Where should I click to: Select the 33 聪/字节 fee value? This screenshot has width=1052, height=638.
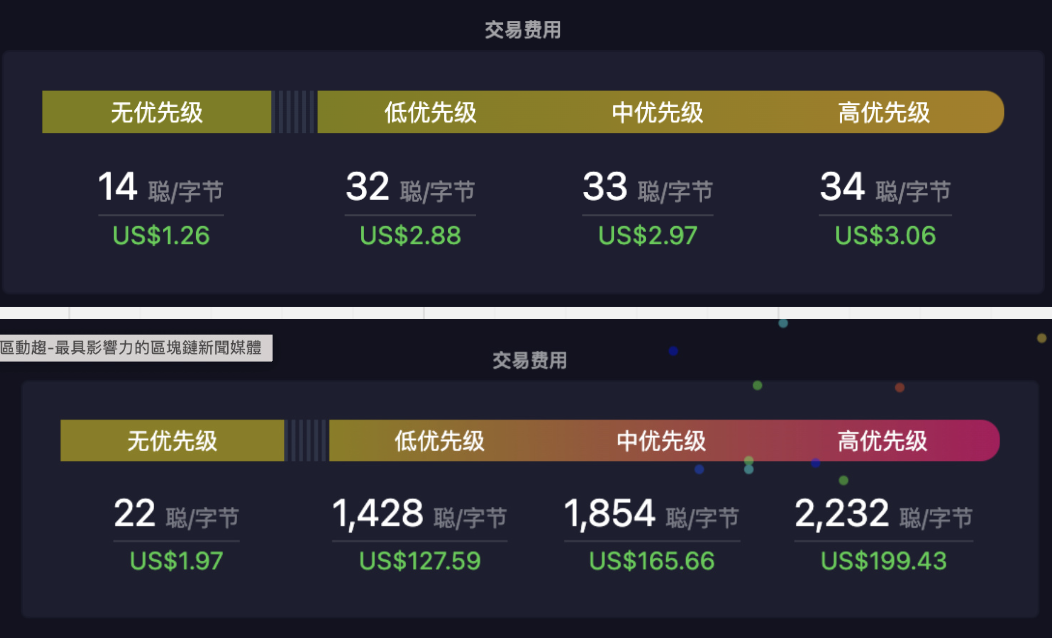pos(647,187)
